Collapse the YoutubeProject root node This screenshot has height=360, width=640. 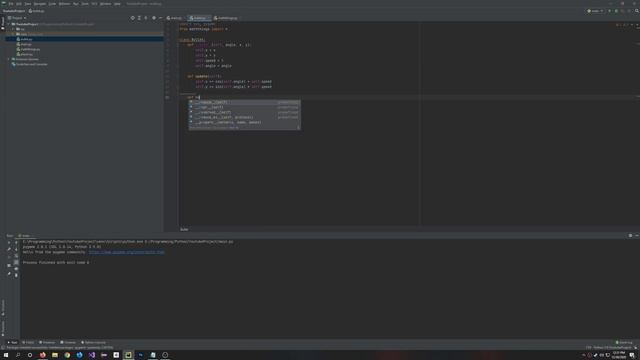click(9, 24)
